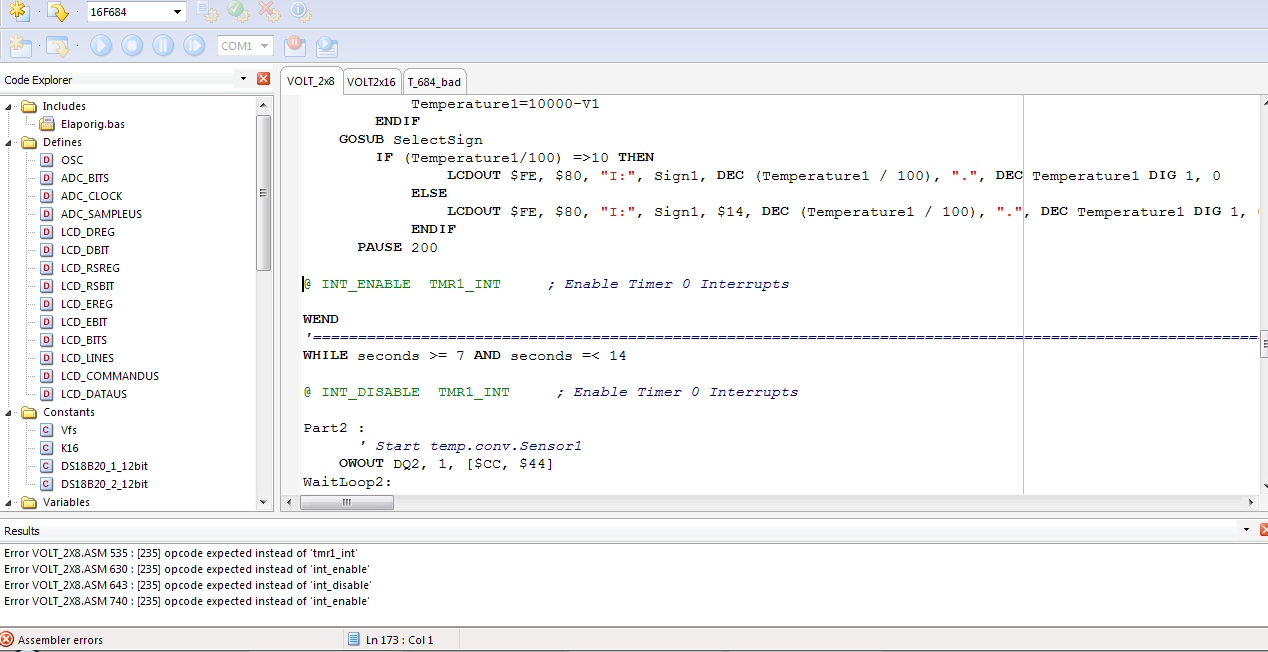Click the ICD Compile icon in second toolbar
Viewport: 1268px width, 652px height.
(x=20, y=46)
